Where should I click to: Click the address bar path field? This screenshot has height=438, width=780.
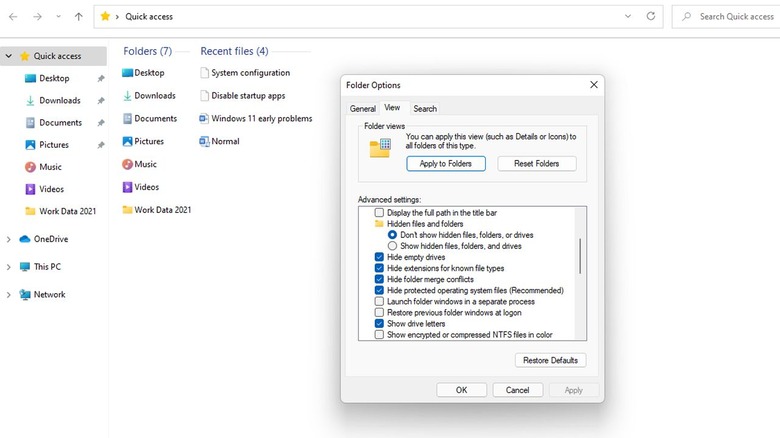tap(378, 16)
